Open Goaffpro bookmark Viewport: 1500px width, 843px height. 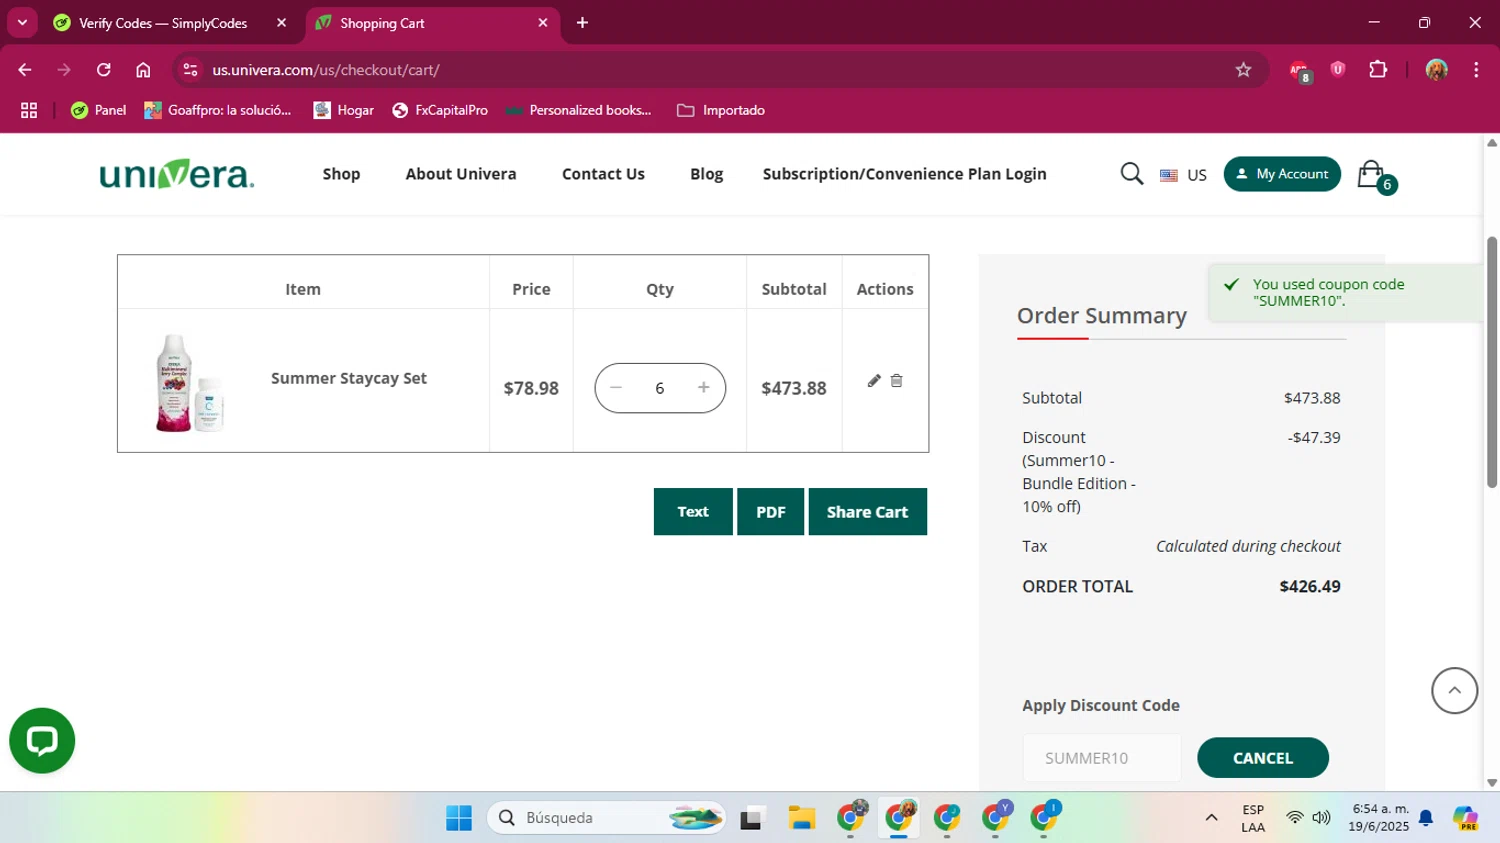[218, 110]
